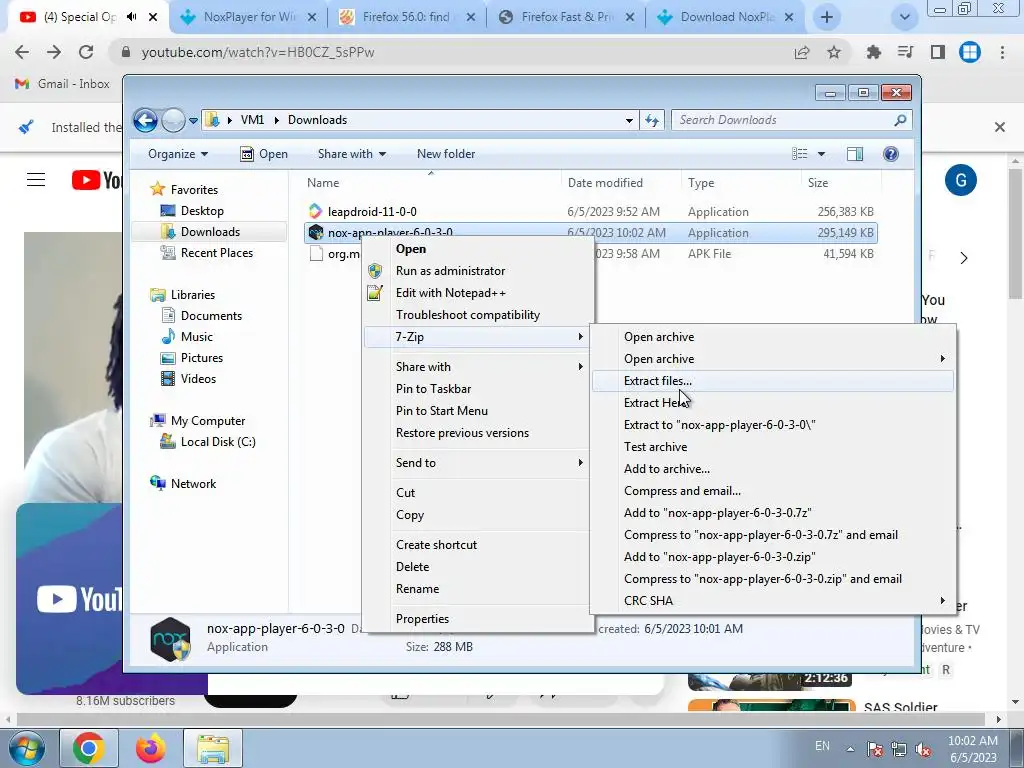This screenshot has width=1024, height=768.
Task: Switch to Firefox 56.0 tab
Action: 407,17
